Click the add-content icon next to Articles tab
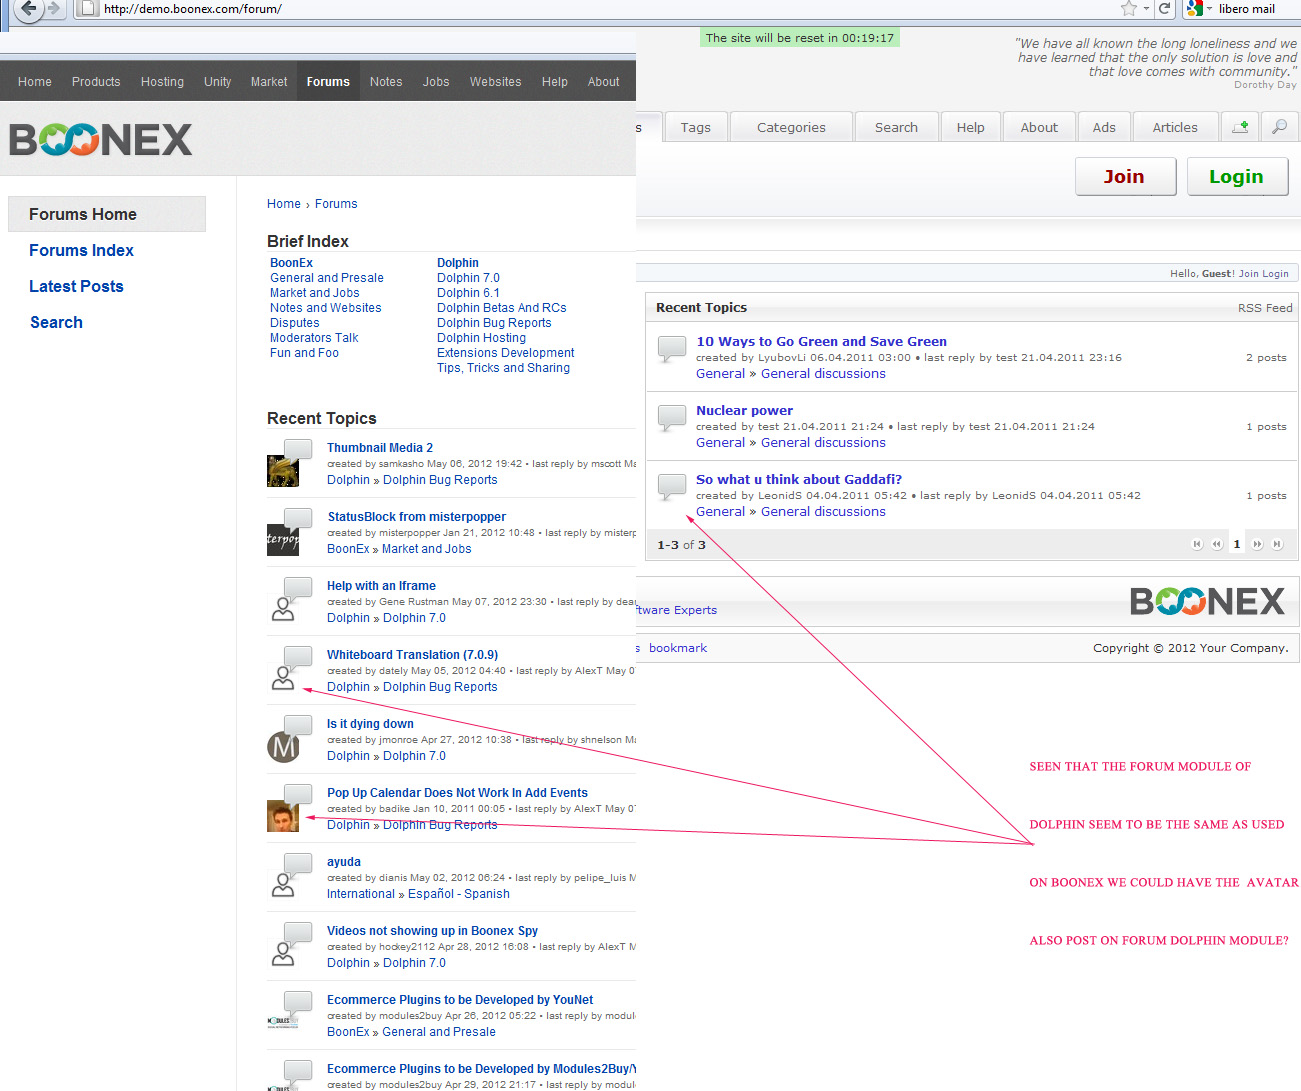Screen dimensions: 1301x1091 (1240, 127)
